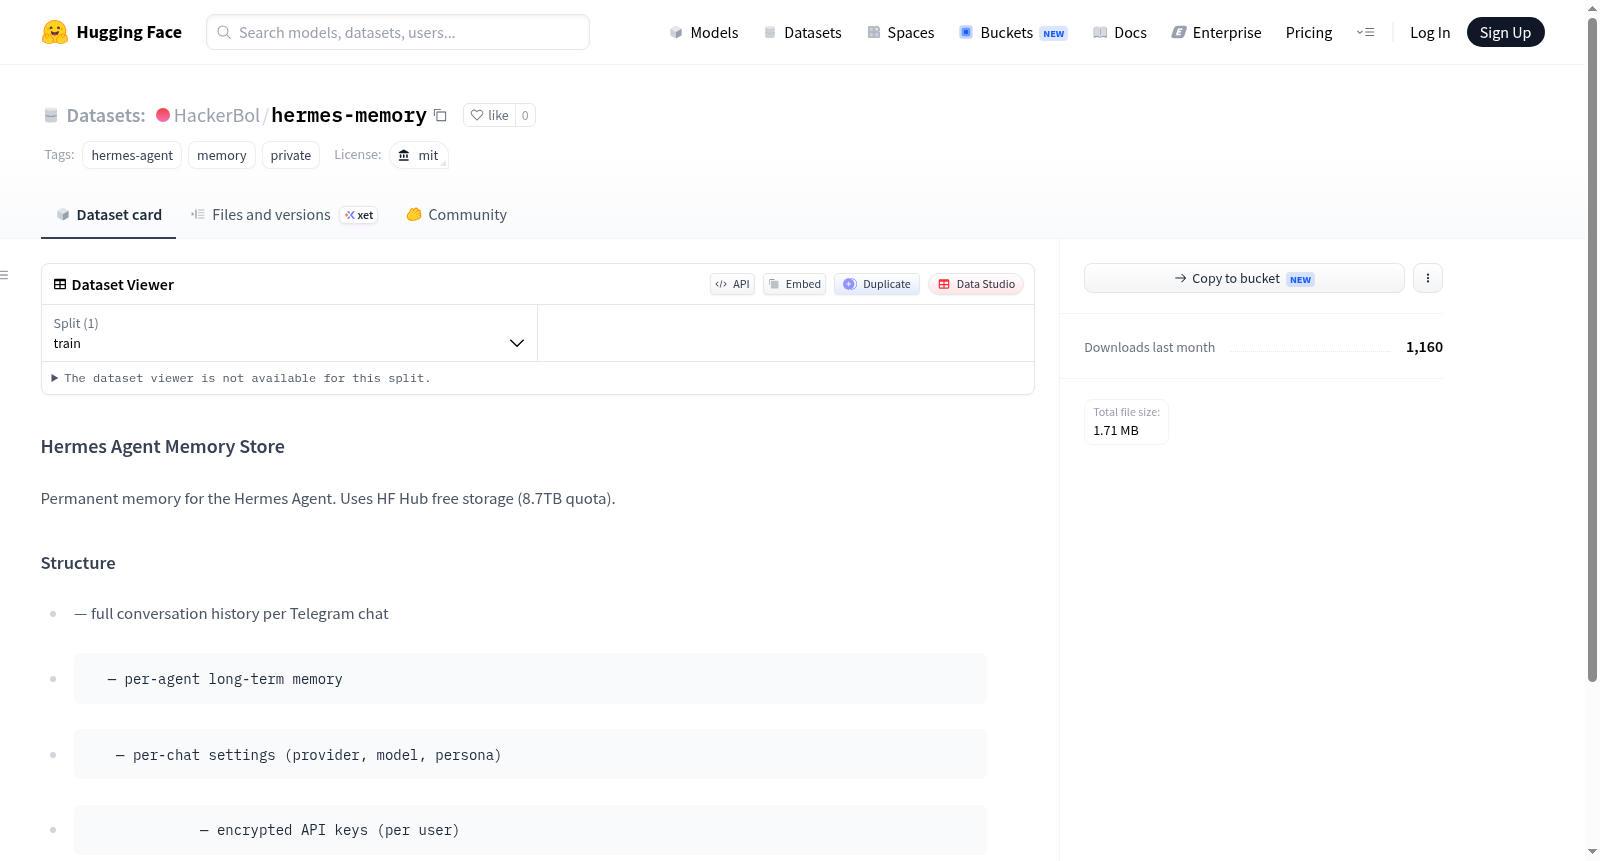Click the Permanent memory description paragraph
Image resolution: width=1600 pixels, height=861 pixels.
click(x=328, y=498)
